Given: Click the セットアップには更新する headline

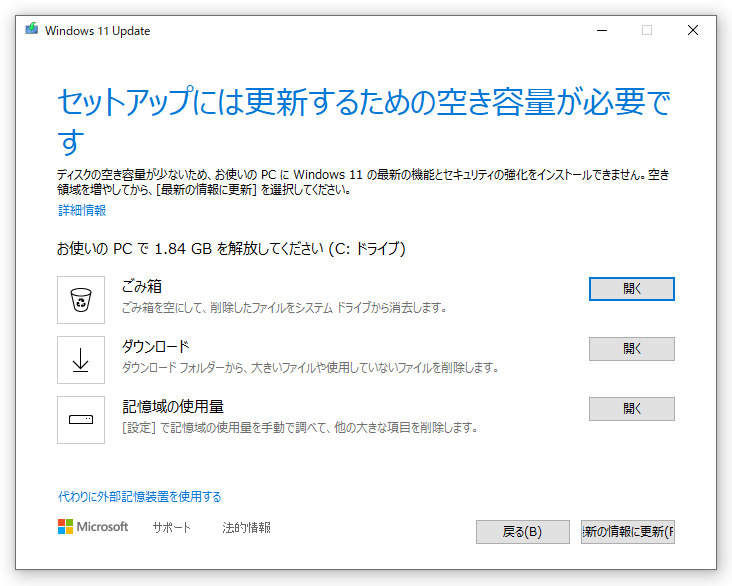Looking at the screenshot, I should coord(364,120).
